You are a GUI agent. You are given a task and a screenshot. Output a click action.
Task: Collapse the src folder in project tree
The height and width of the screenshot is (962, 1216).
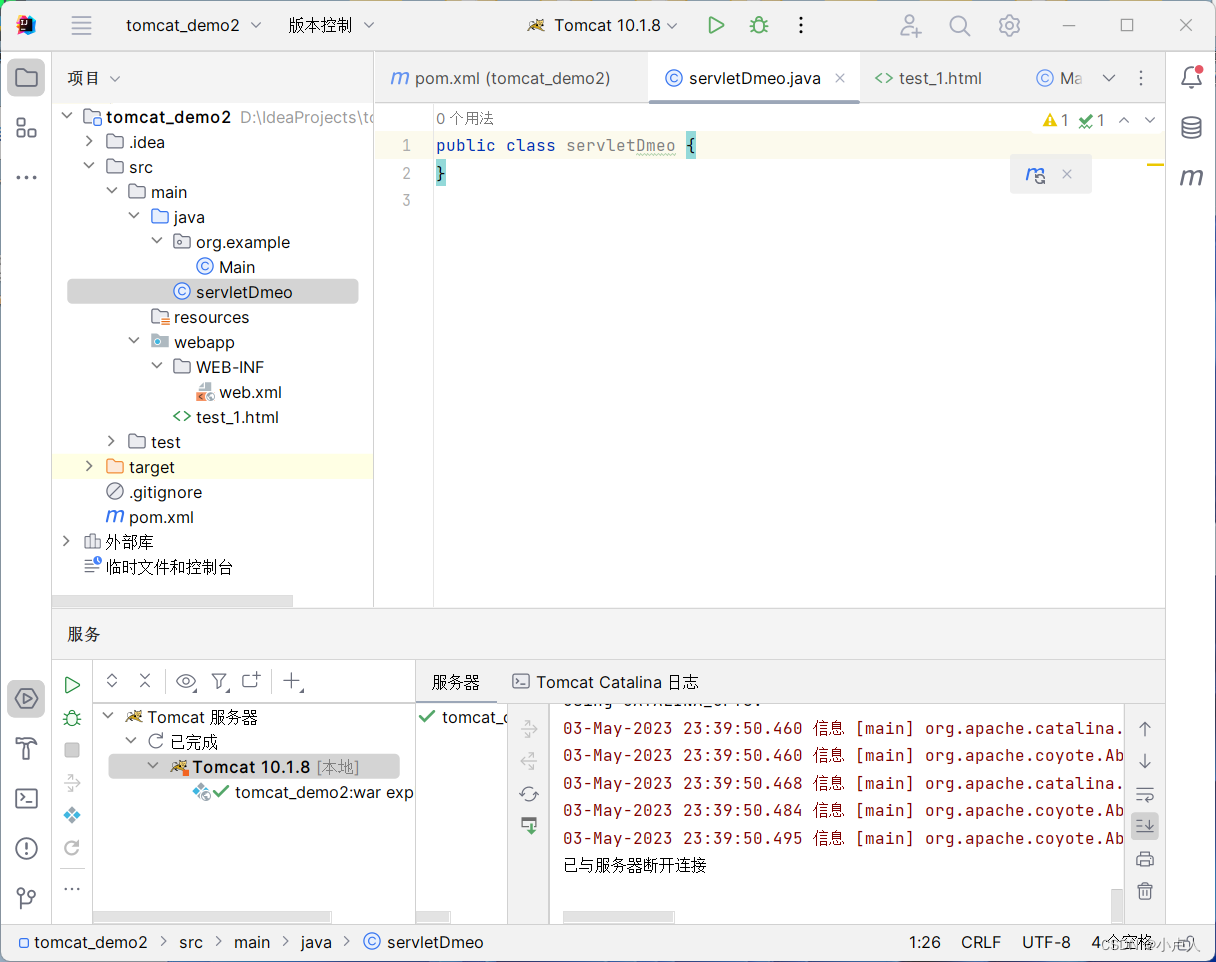tap(89, 166)
